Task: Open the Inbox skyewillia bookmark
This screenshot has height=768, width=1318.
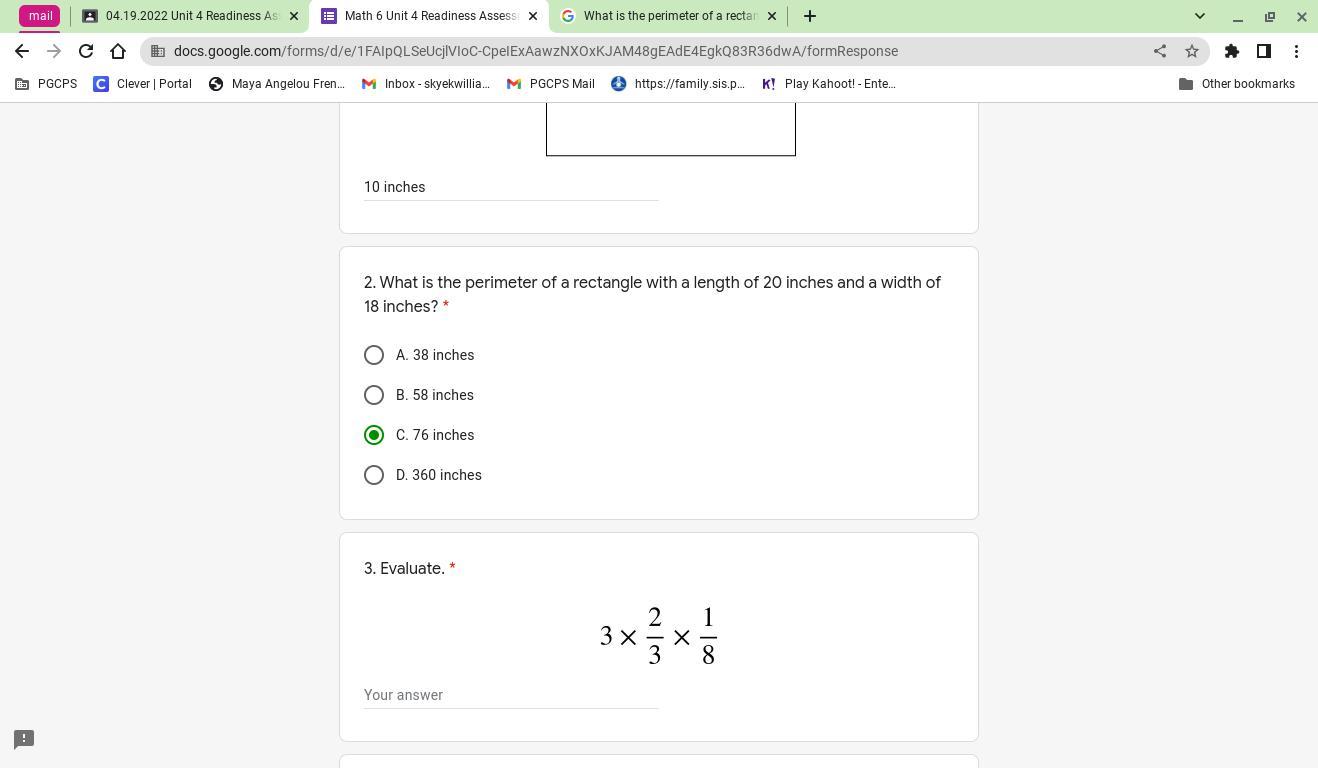Action: point(372,84)
